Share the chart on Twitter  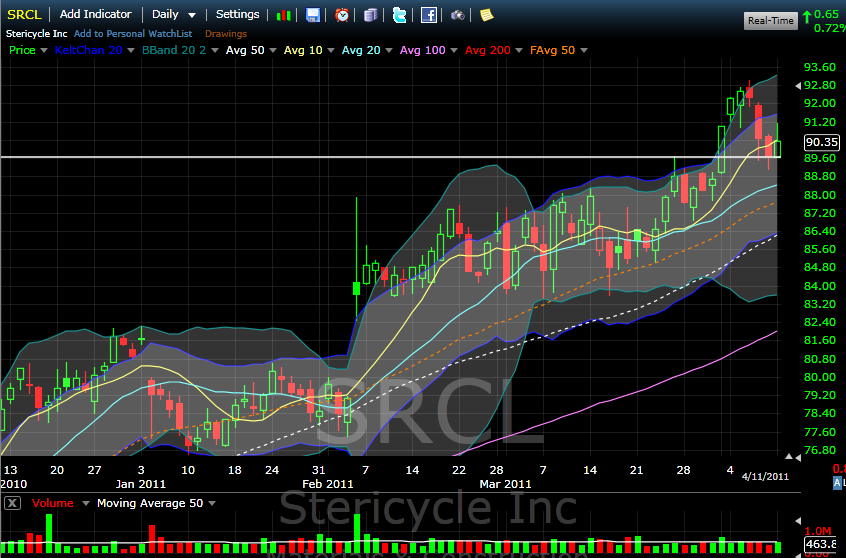coord(399,15)
